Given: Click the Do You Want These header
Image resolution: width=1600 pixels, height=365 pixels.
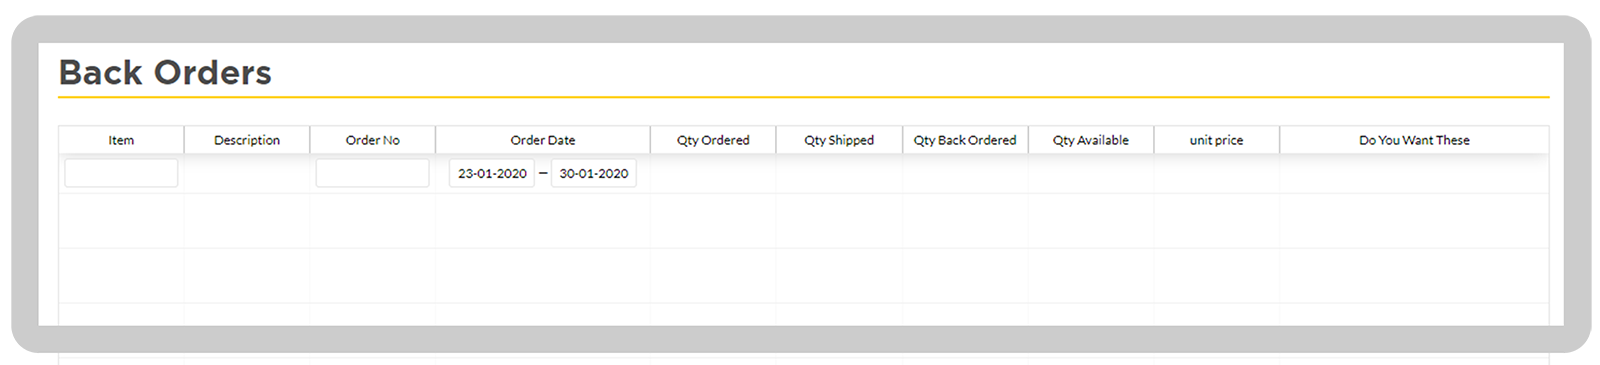Looking at the screenshot, I should [1414, 140].
